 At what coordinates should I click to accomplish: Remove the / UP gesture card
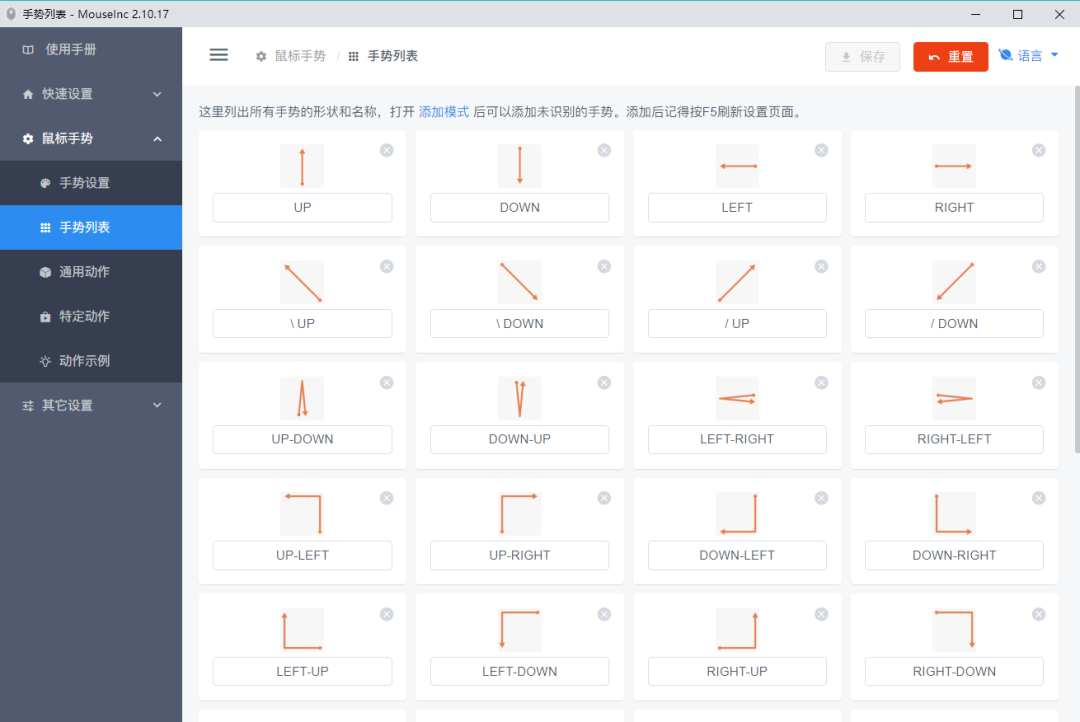pos(821,267)
